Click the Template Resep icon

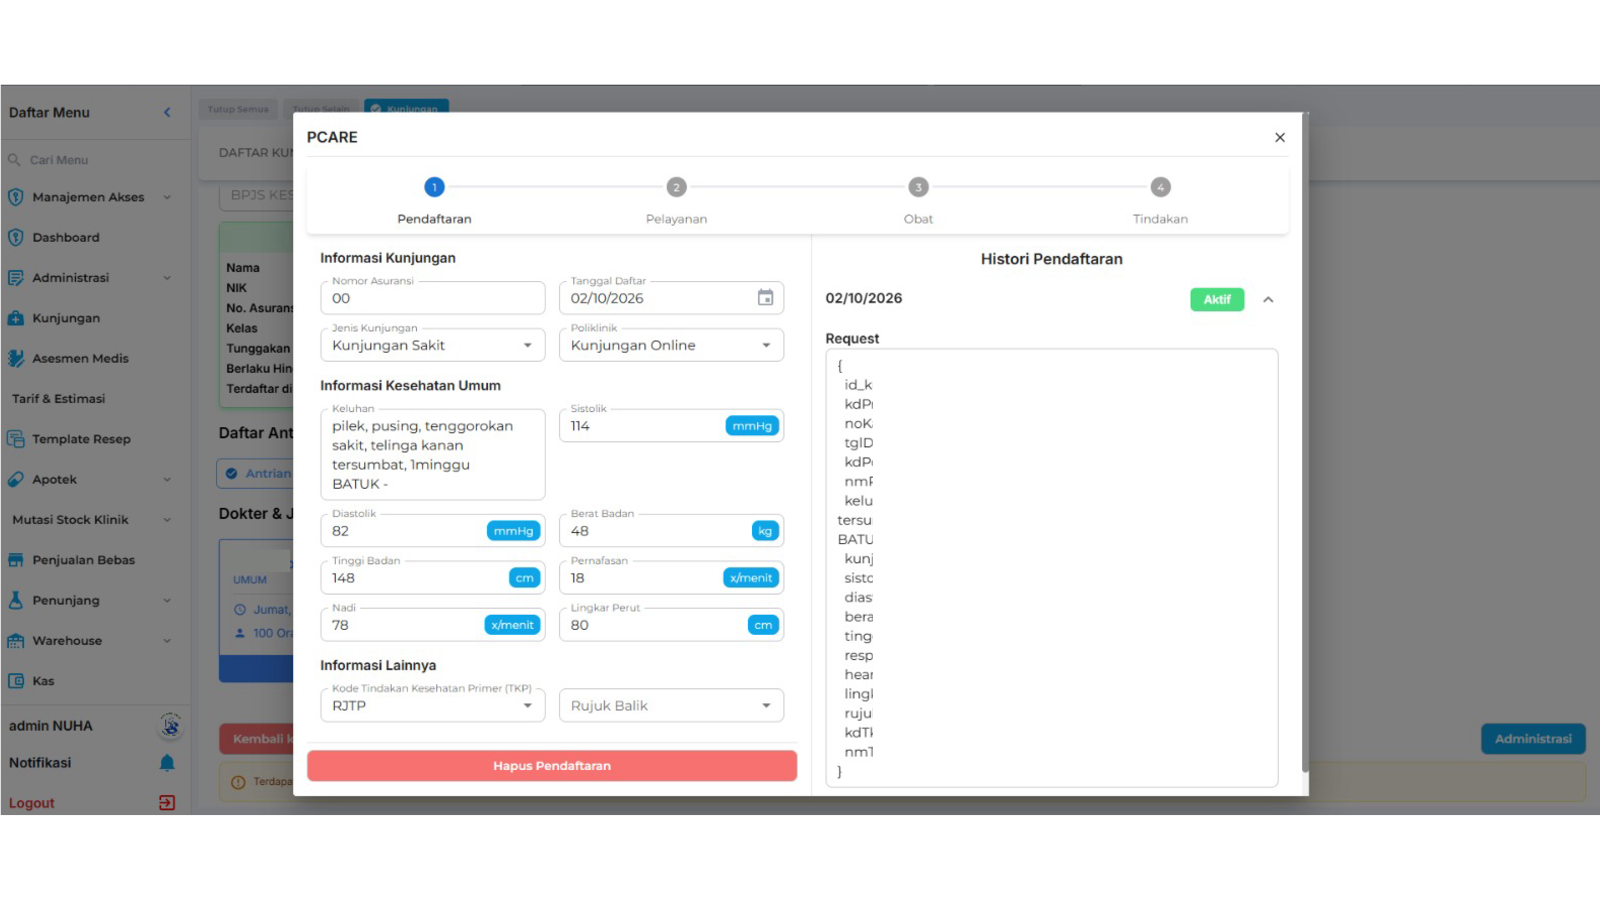coord(16,439)
